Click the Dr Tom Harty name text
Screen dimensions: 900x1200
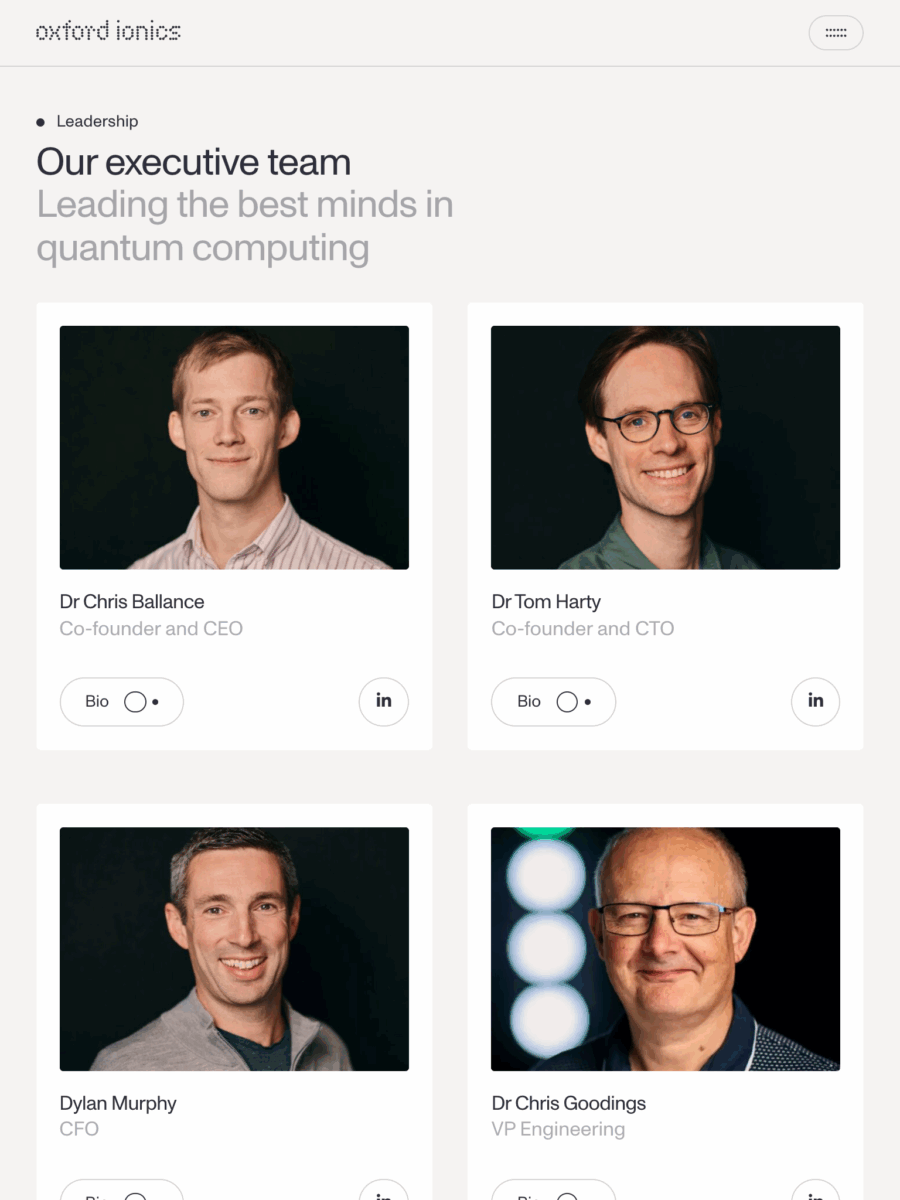click(546, 602)
